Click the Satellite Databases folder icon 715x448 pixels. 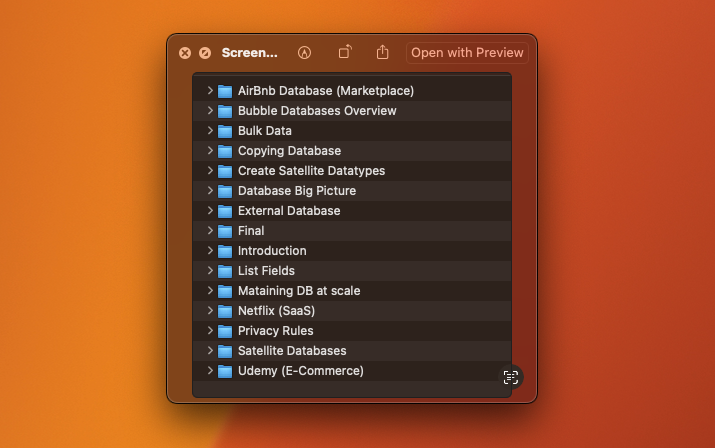click(225, 351)
